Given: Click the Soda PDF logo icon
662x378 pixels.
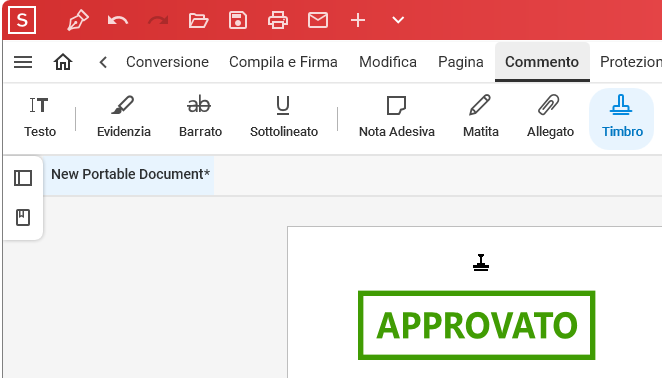Looking at the screenshot, I should (22, 20).
